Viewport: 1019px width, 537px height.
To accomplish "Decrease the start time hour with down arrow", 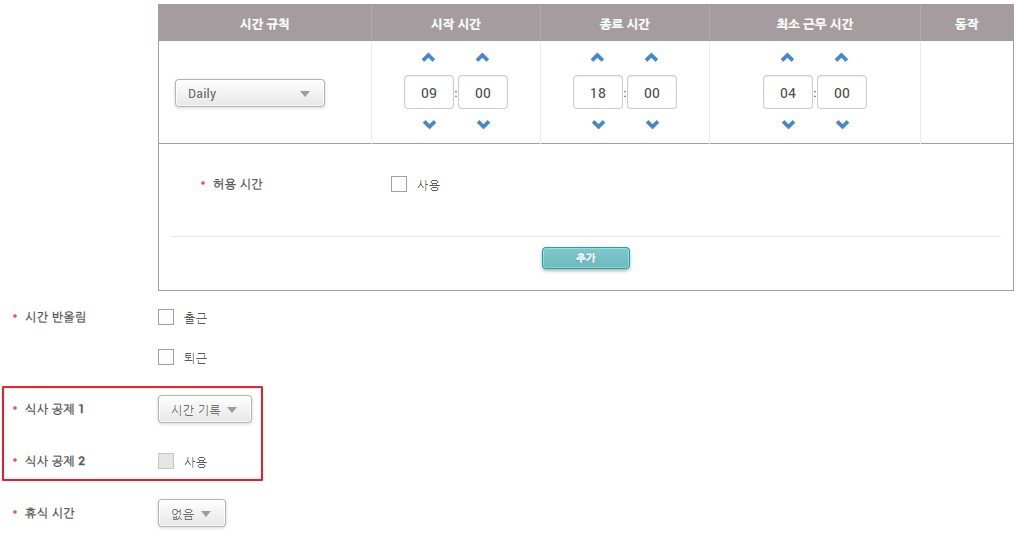I will (429, 125).
